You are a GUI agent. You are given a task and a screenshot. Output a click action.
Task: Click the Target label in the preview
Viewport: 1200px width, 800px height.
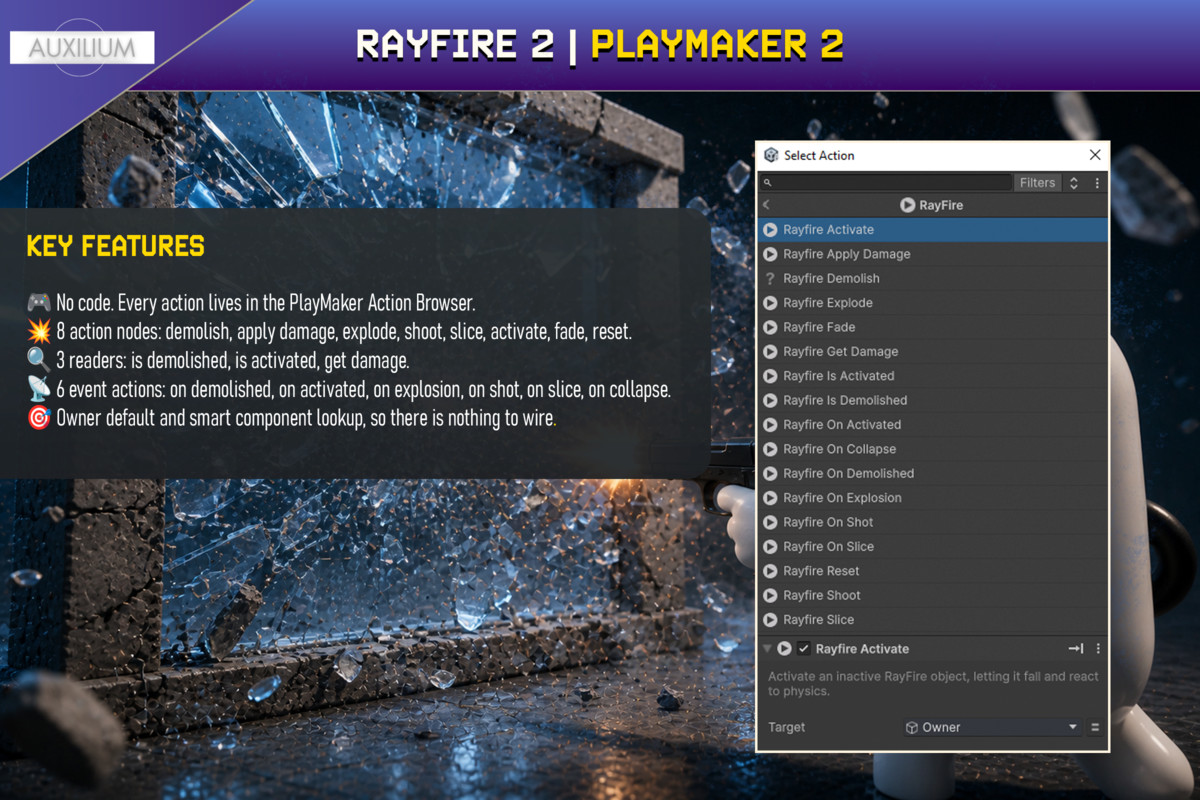tap(787, 728)
